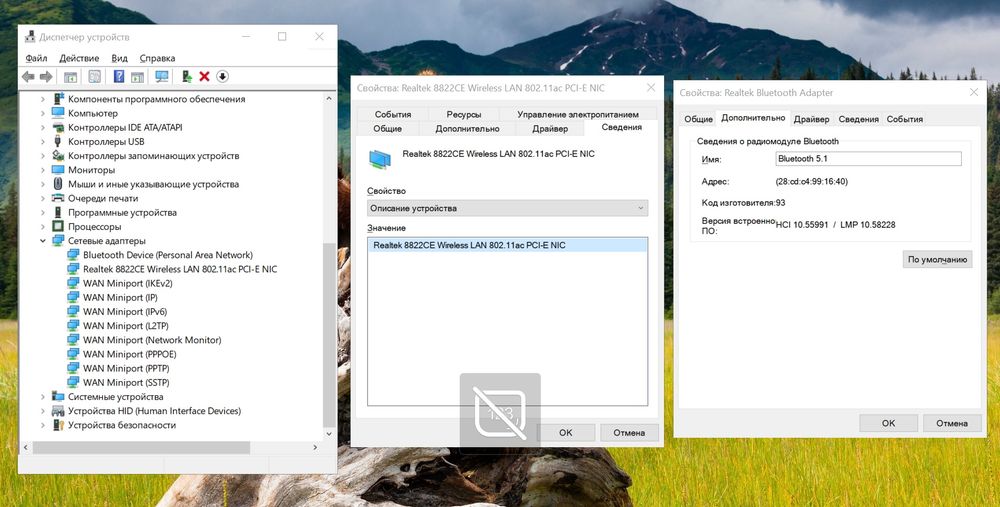This screenshot has width=1000, height=507.
Task: Click the Сетевые адаптеры category icon
Action: [x=58, y=240]
